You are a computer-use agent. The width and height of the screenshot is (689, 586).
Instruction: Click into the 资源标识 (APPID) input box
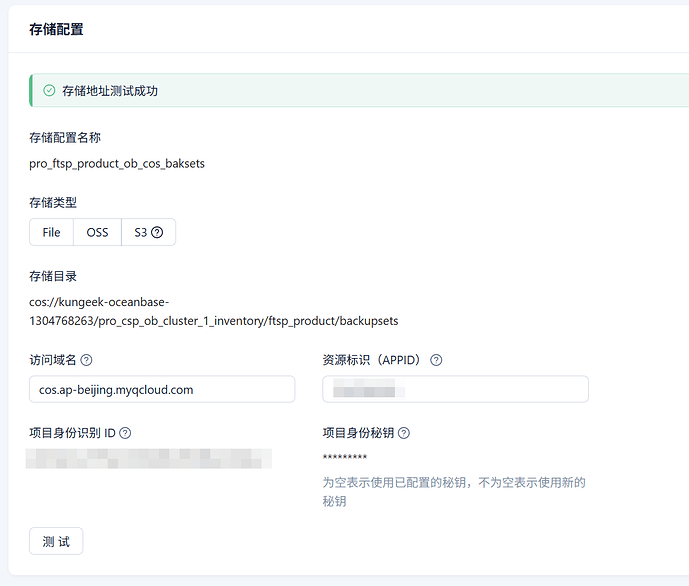pyautogui.click(x=455, y=389)
